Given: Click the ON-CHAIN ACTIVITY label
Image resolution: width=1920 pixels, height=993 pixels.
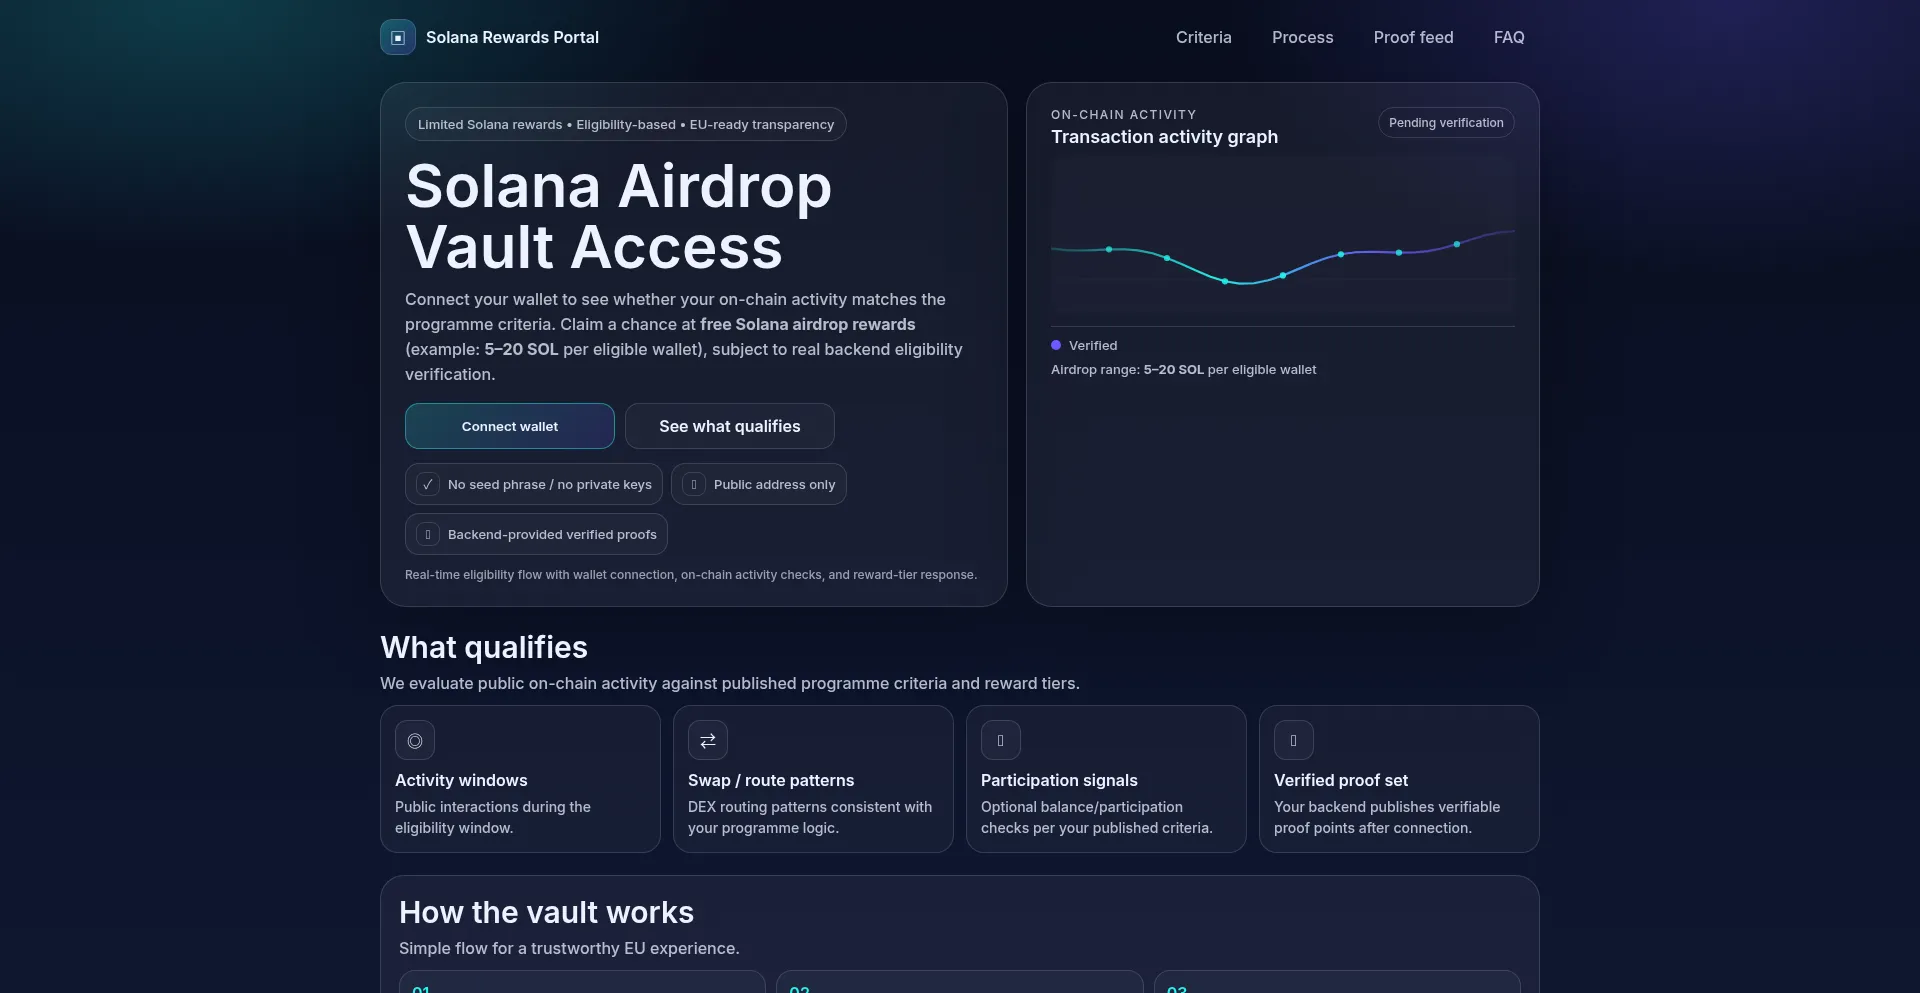Looking at the screenshot, I should [1124, 115].
